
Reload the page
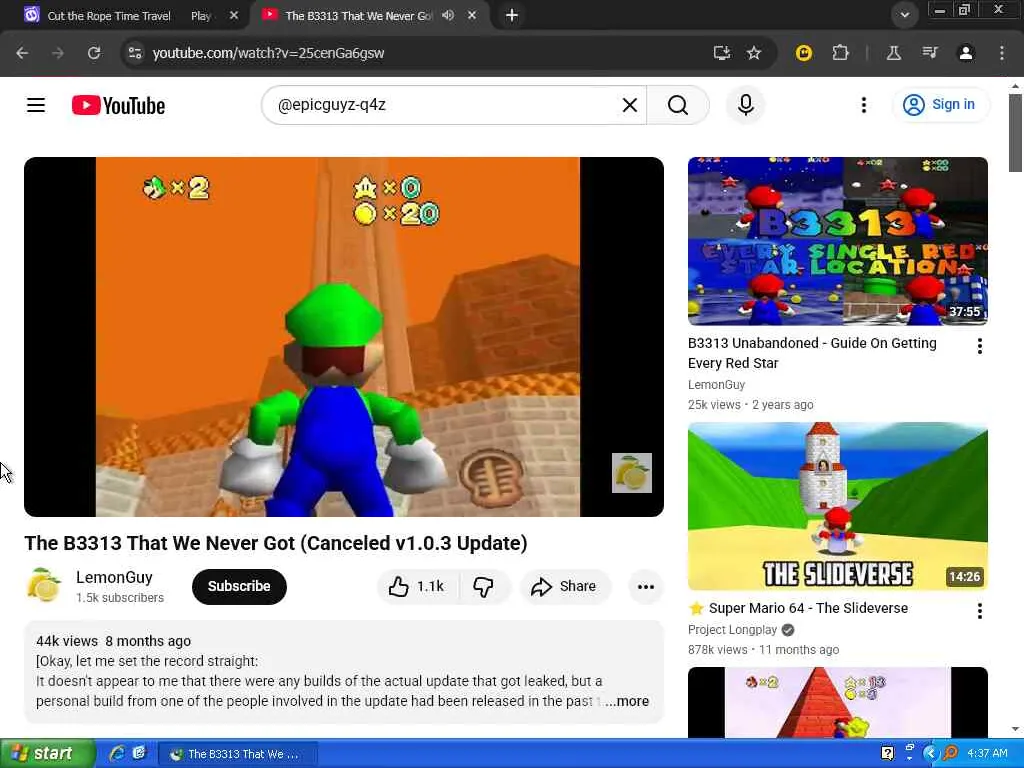(94, 53)
